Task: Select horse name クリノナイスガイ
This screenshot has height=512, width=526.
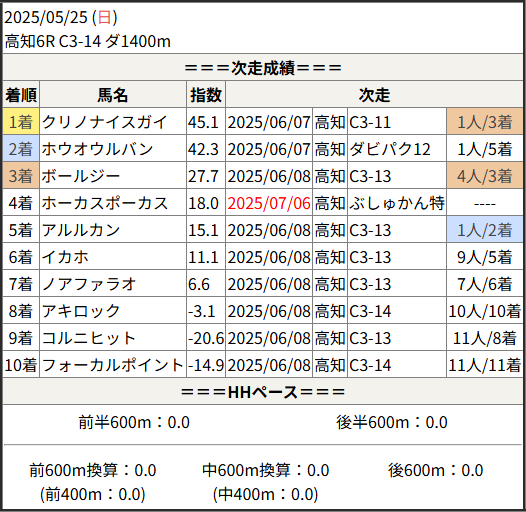Action: pyautogui.click(x=104, y=122)
